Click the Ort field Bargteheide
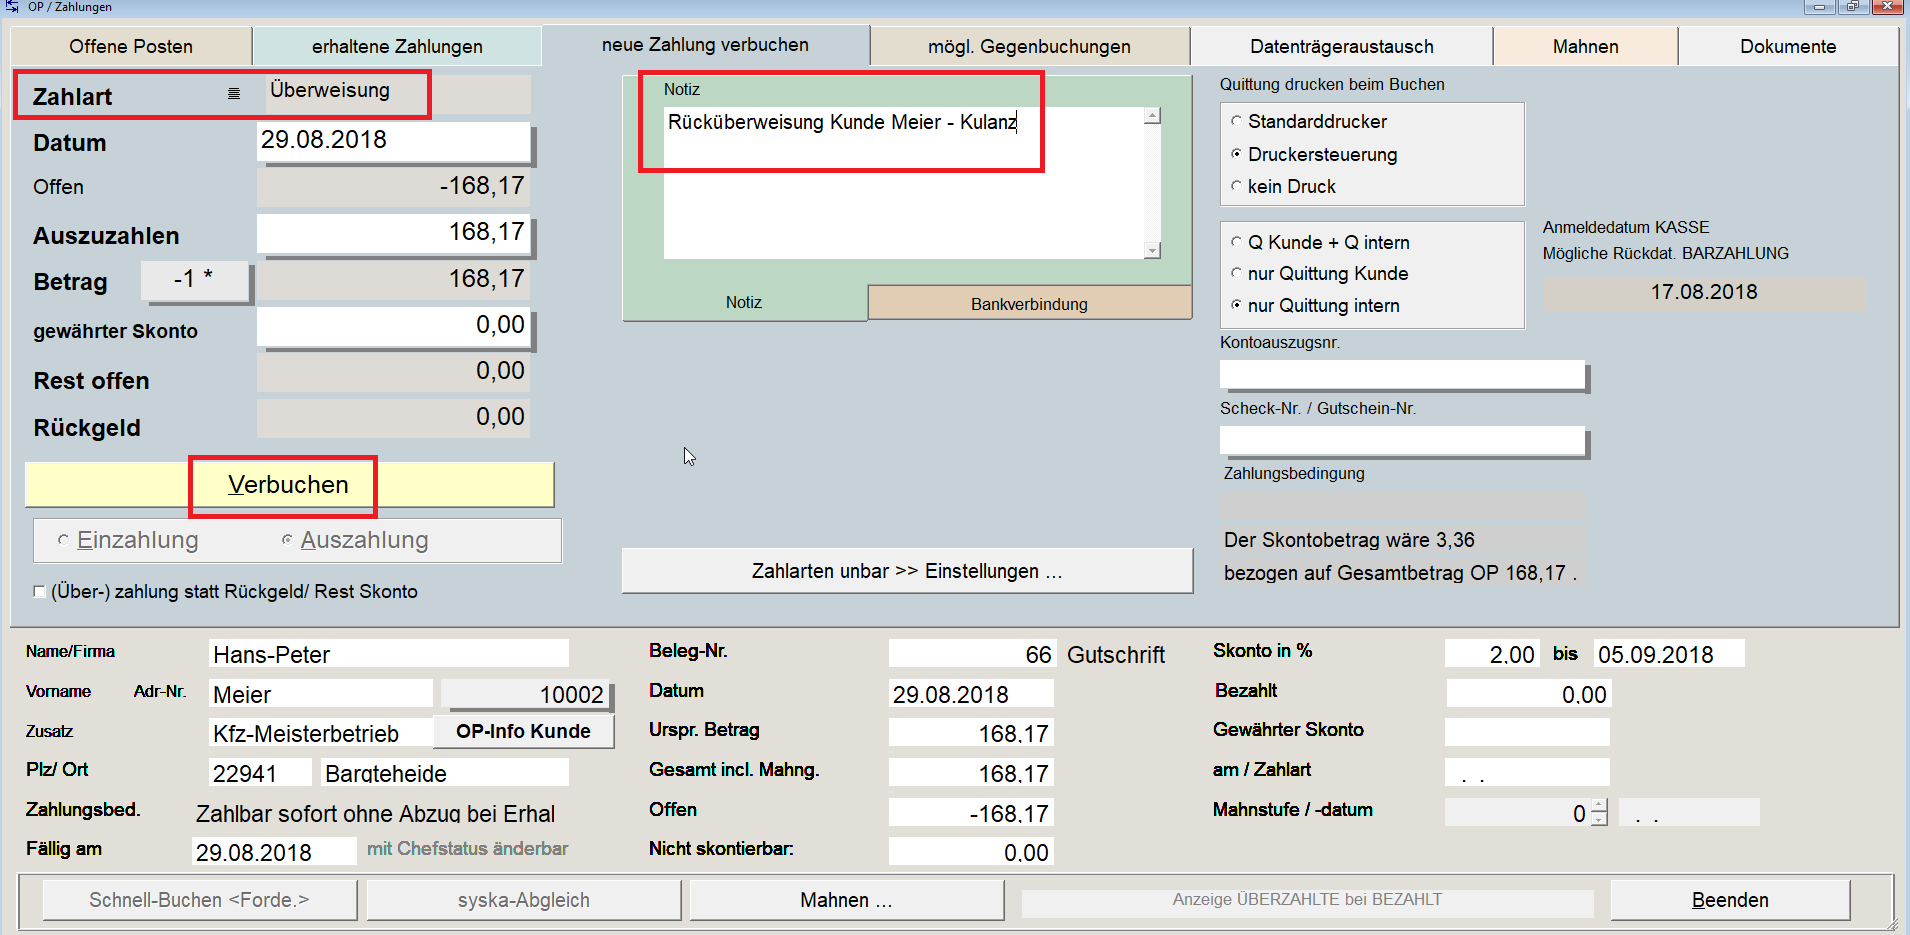Screen dimensions: 1910x935 tap(445, 773)
